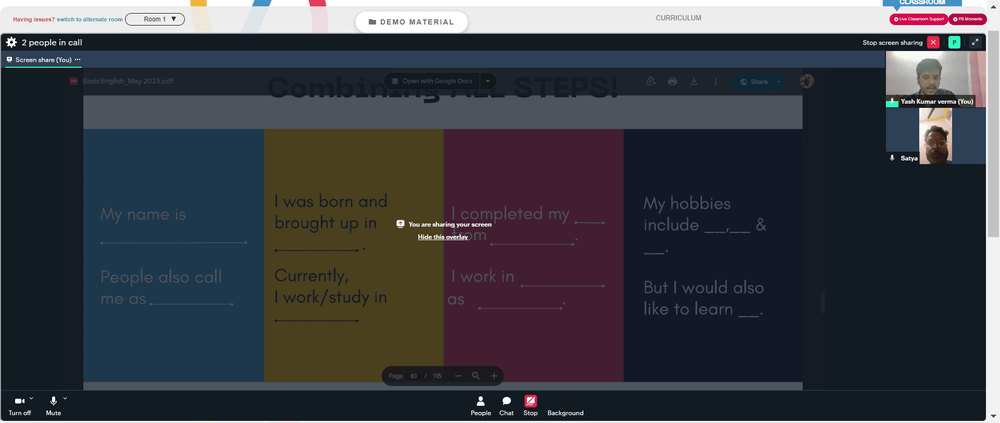Click red X to stop screen sharing
The height and width of the screenshot is (423, 1000).
pos(933,43)
